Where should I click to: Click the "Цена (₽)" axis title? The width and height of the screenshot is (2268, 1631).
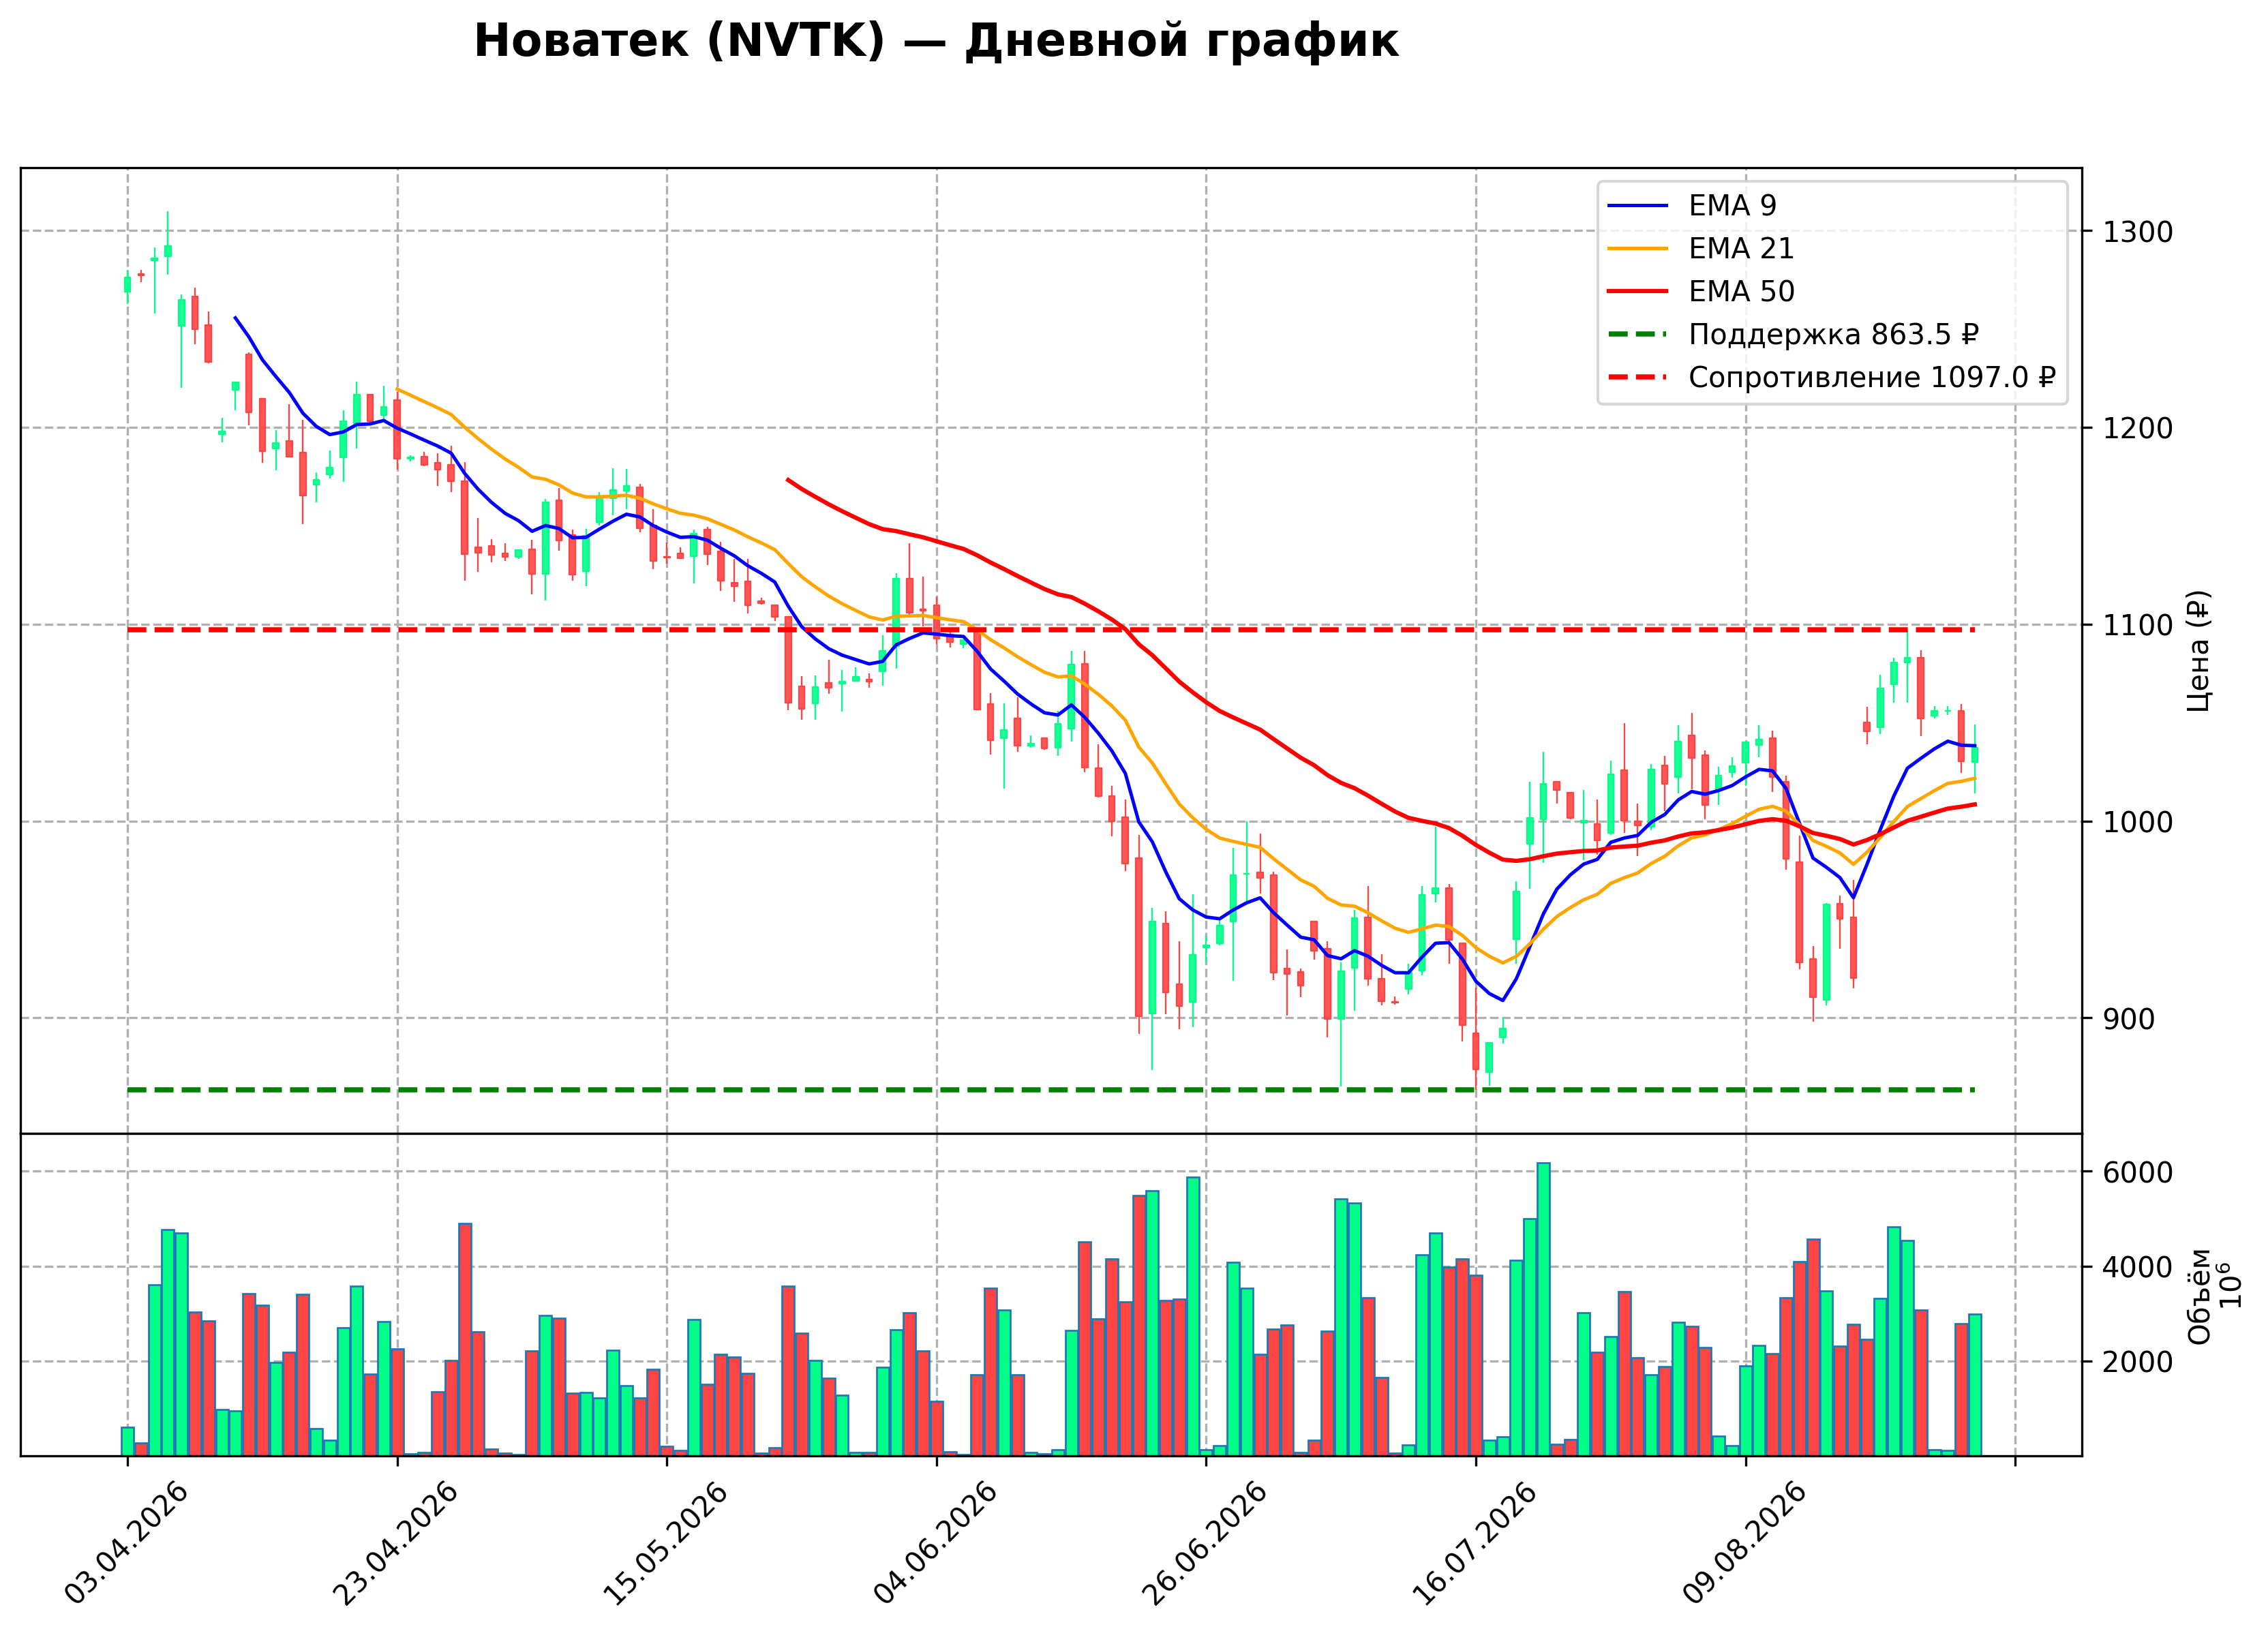click(2198, 651)
